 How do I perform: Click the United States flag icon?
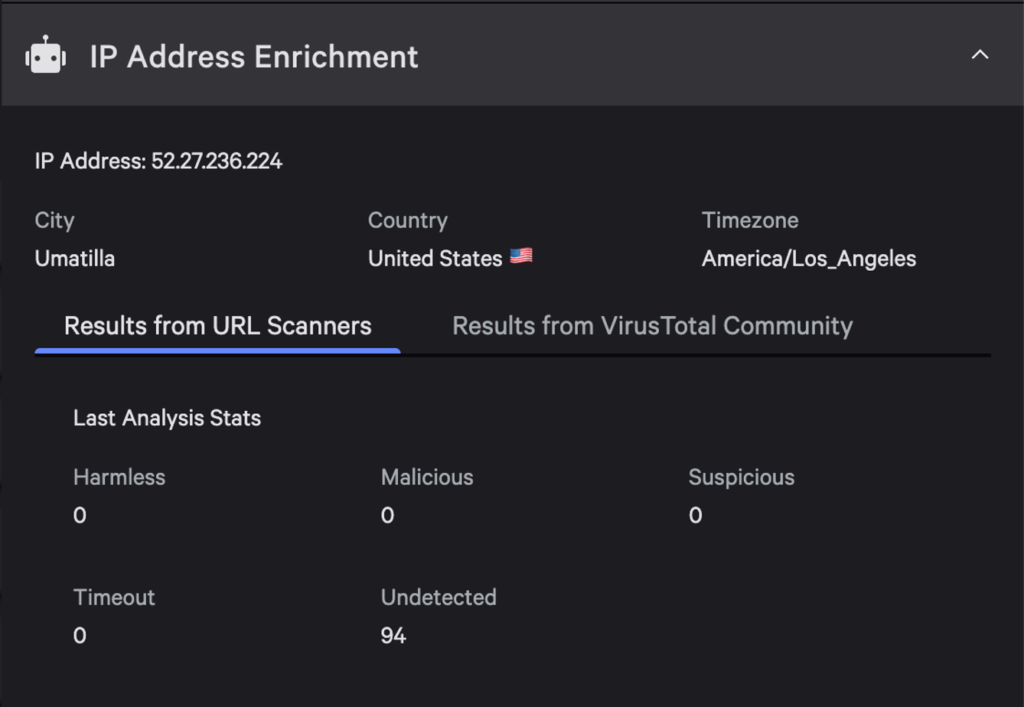pos(521,257)
